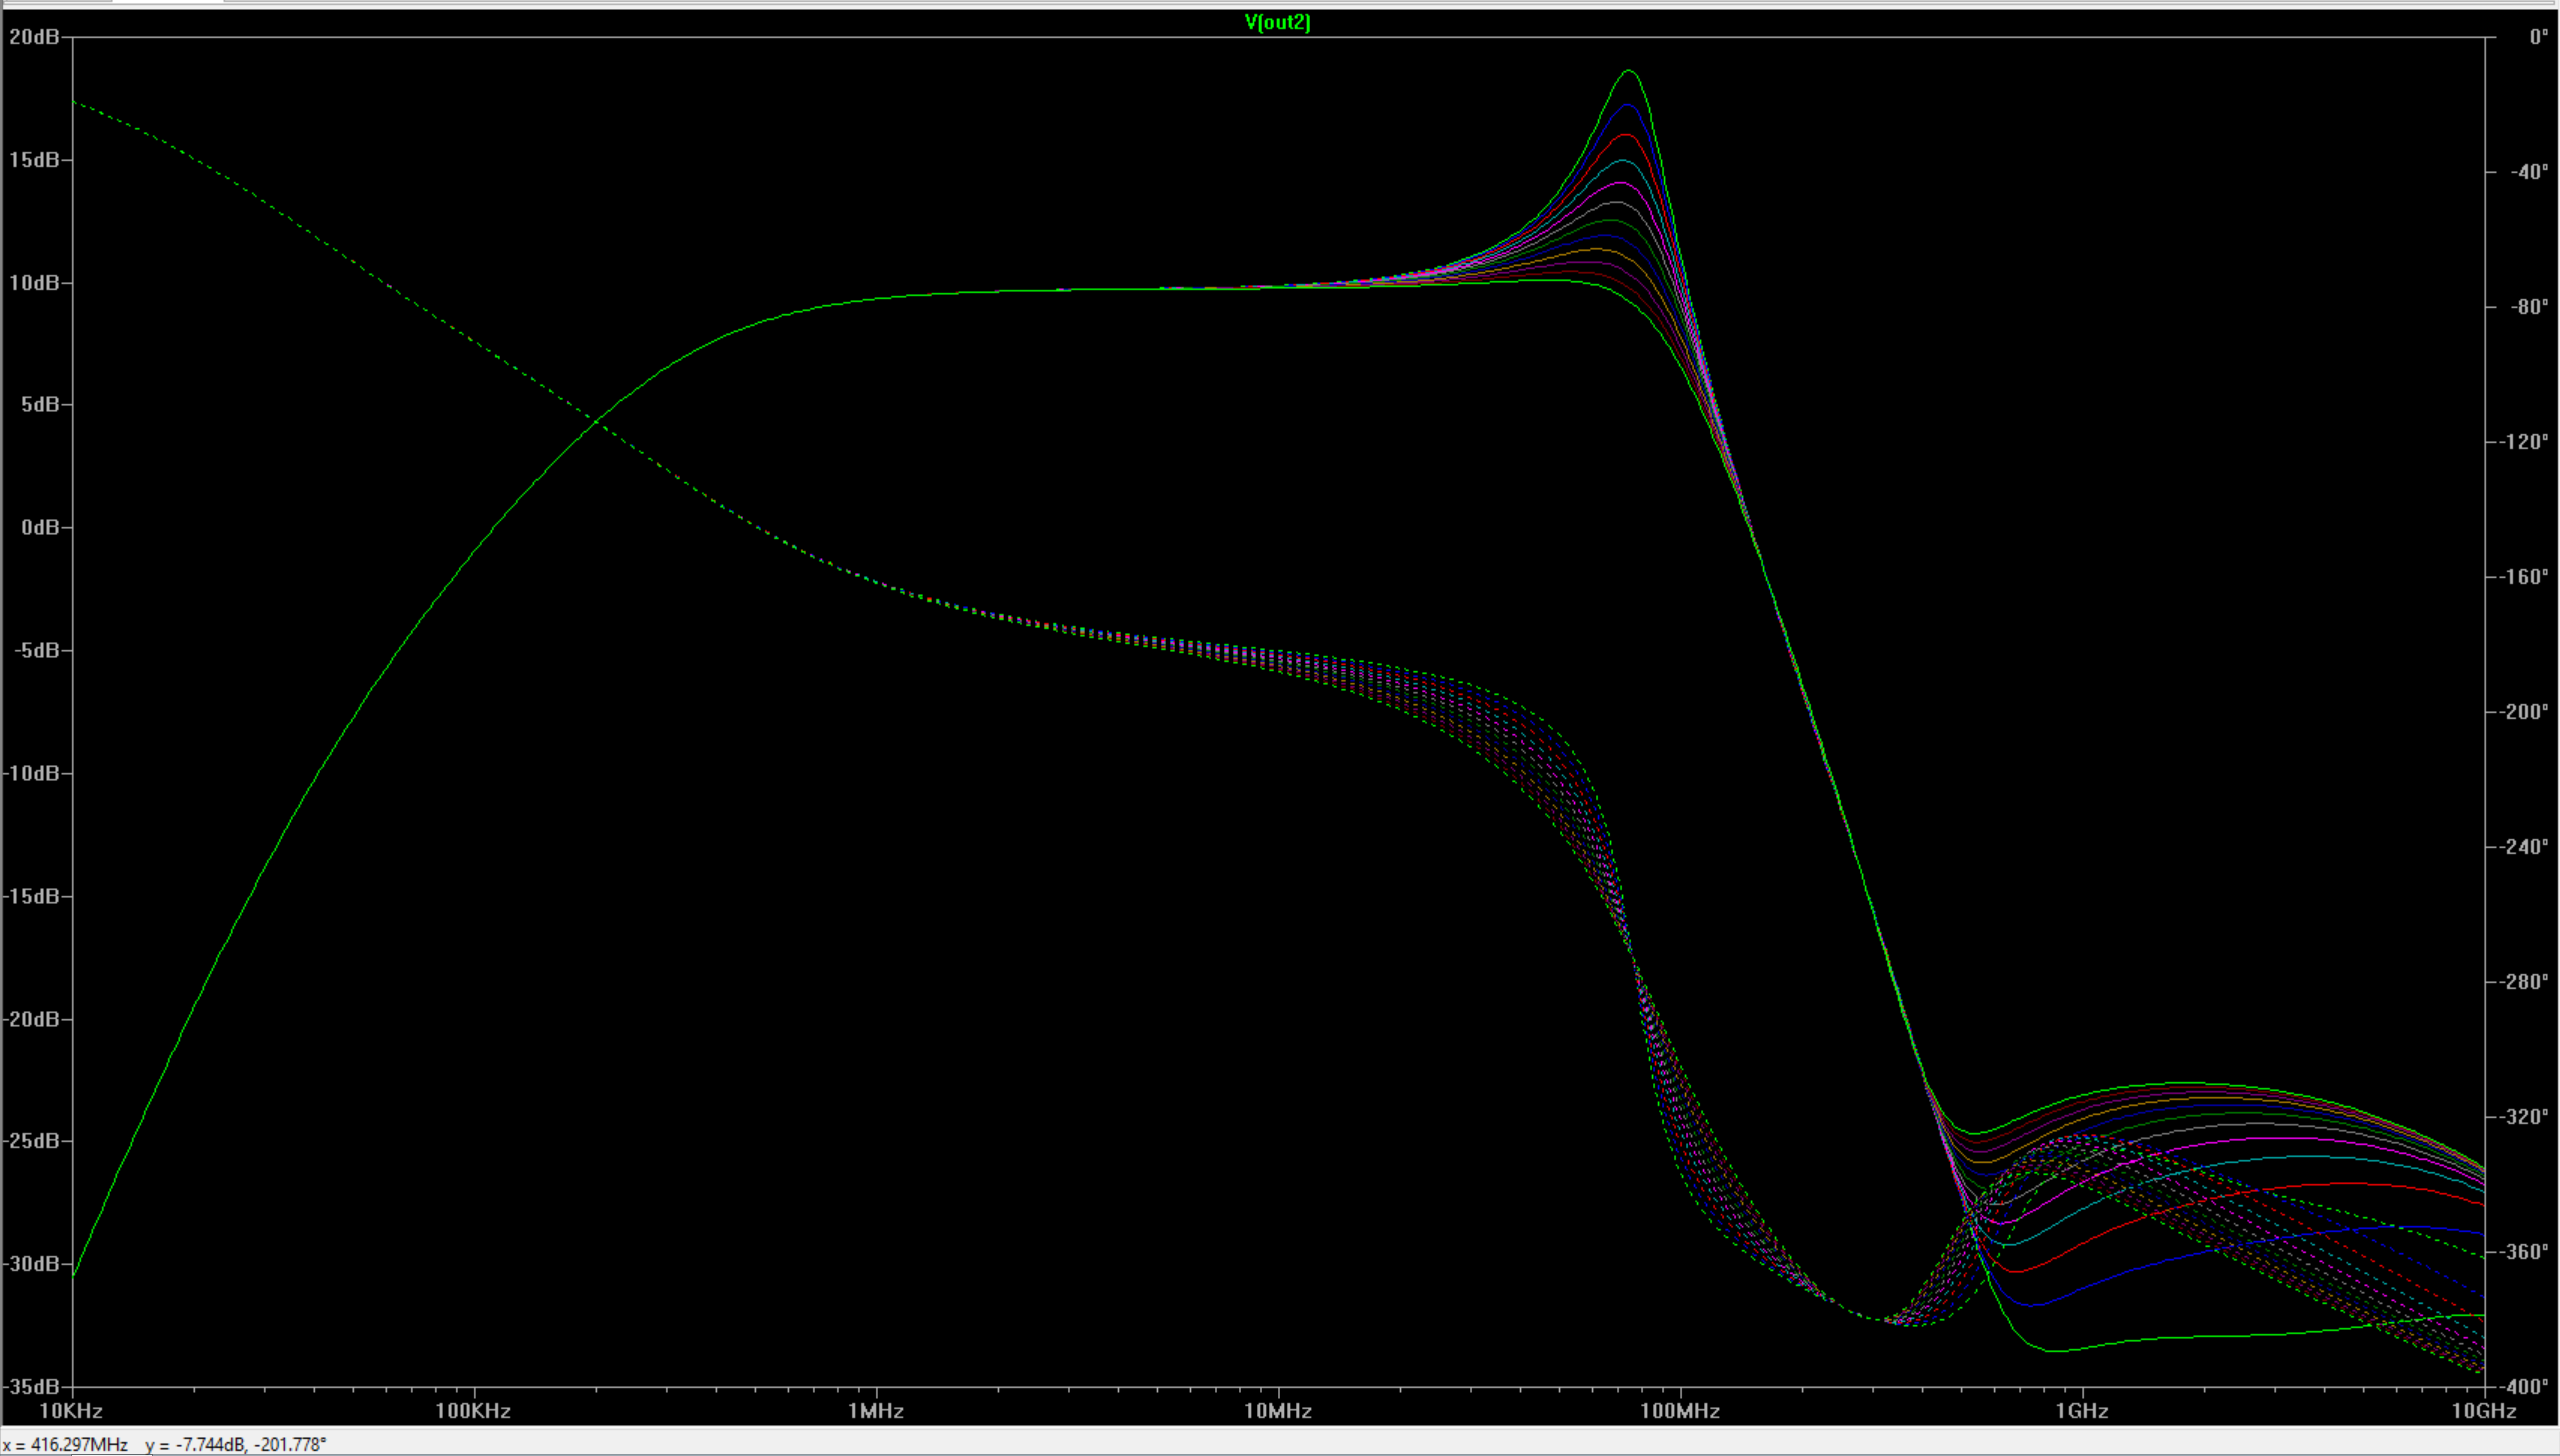Viewport: 2560px width, 1456px height.
Task: Click the 10KHz frequency axis label
Action: click(x=71, y=1411)
